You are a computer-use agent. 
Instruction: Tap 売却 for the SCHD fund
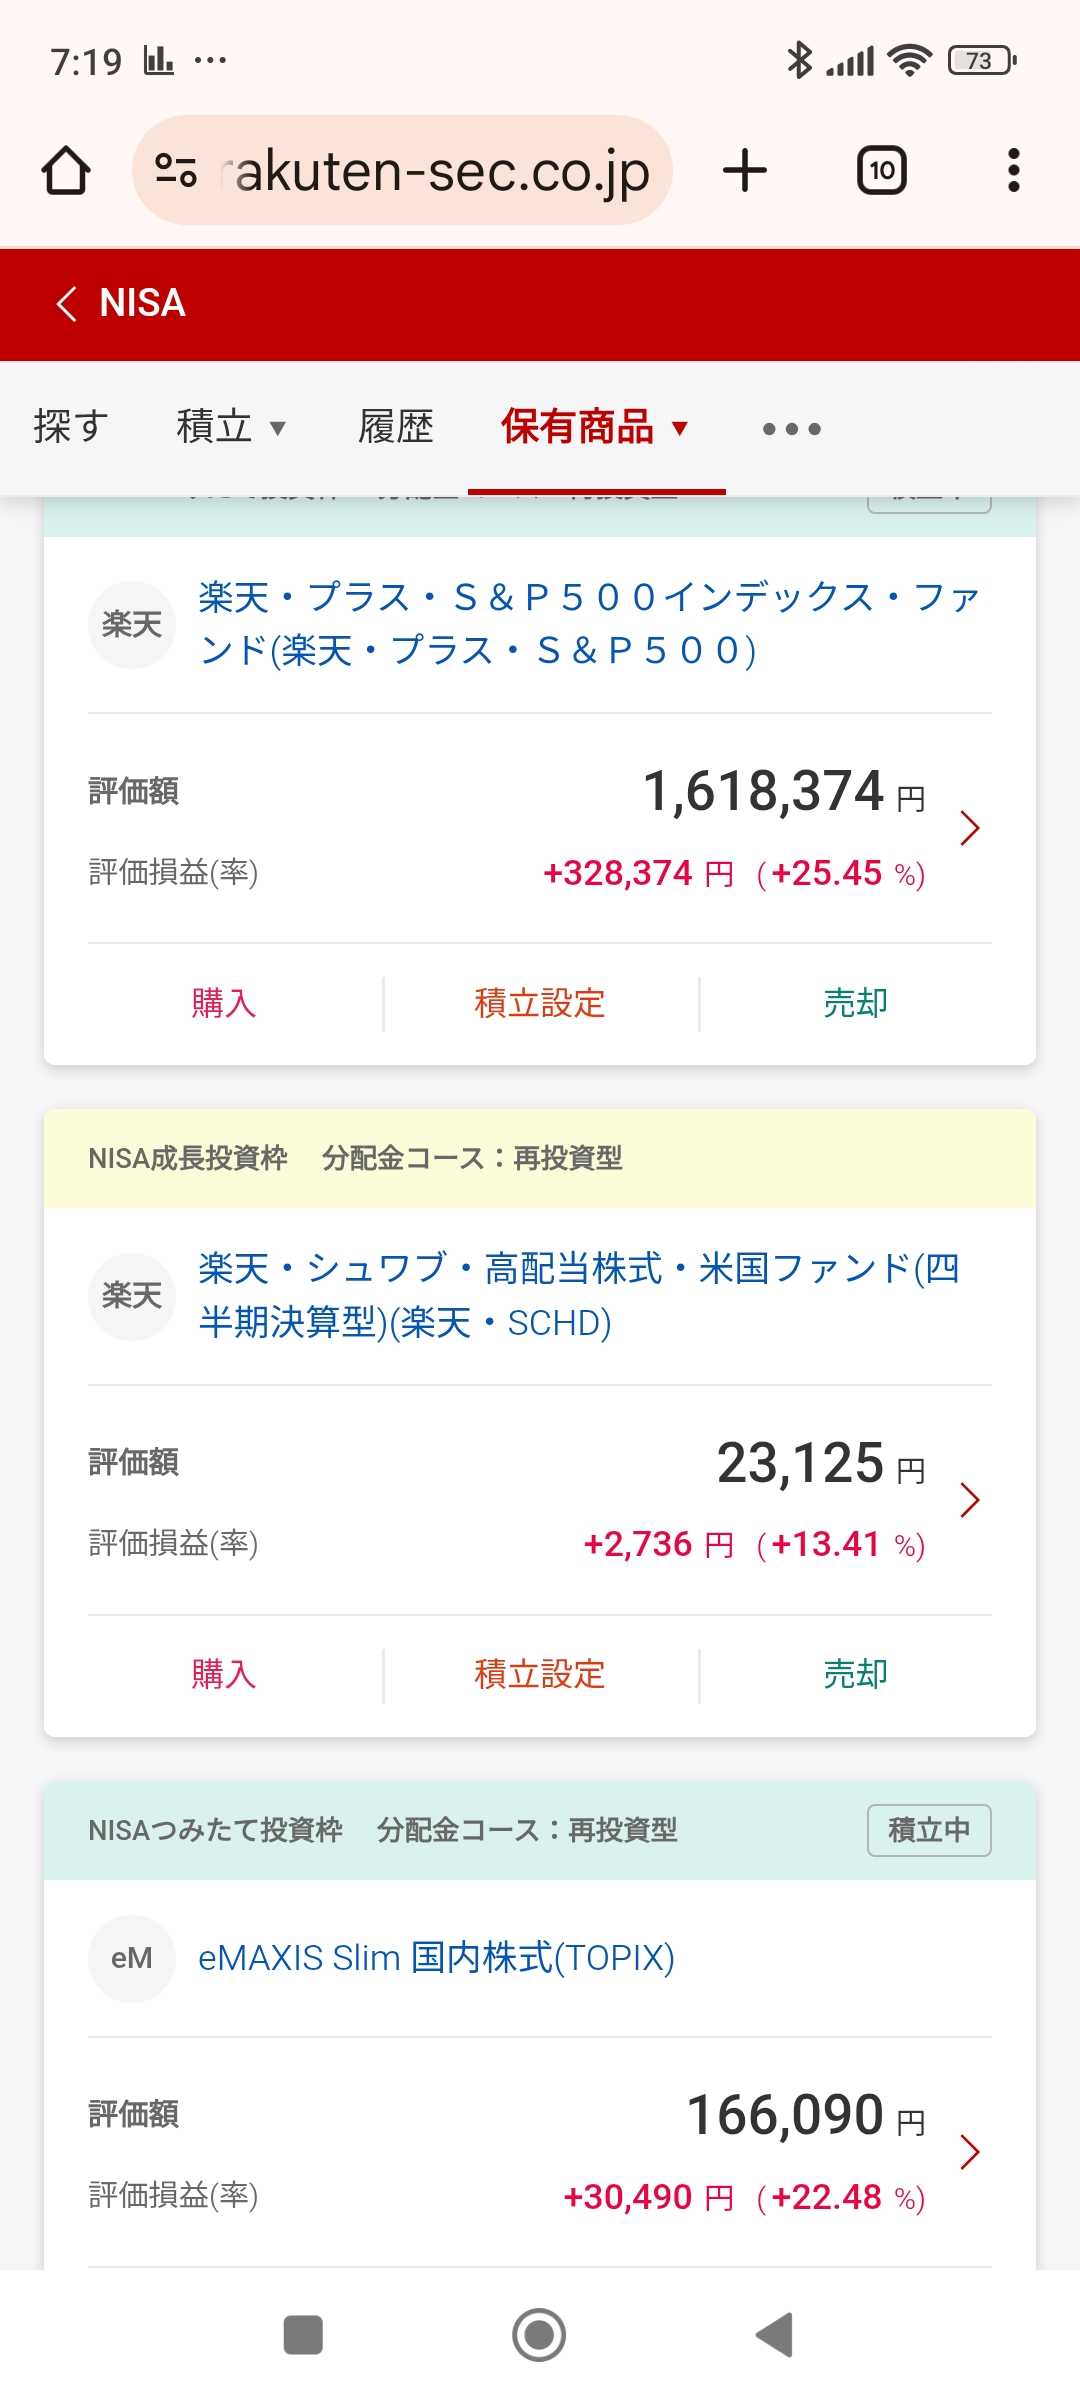coord(855,1674)
